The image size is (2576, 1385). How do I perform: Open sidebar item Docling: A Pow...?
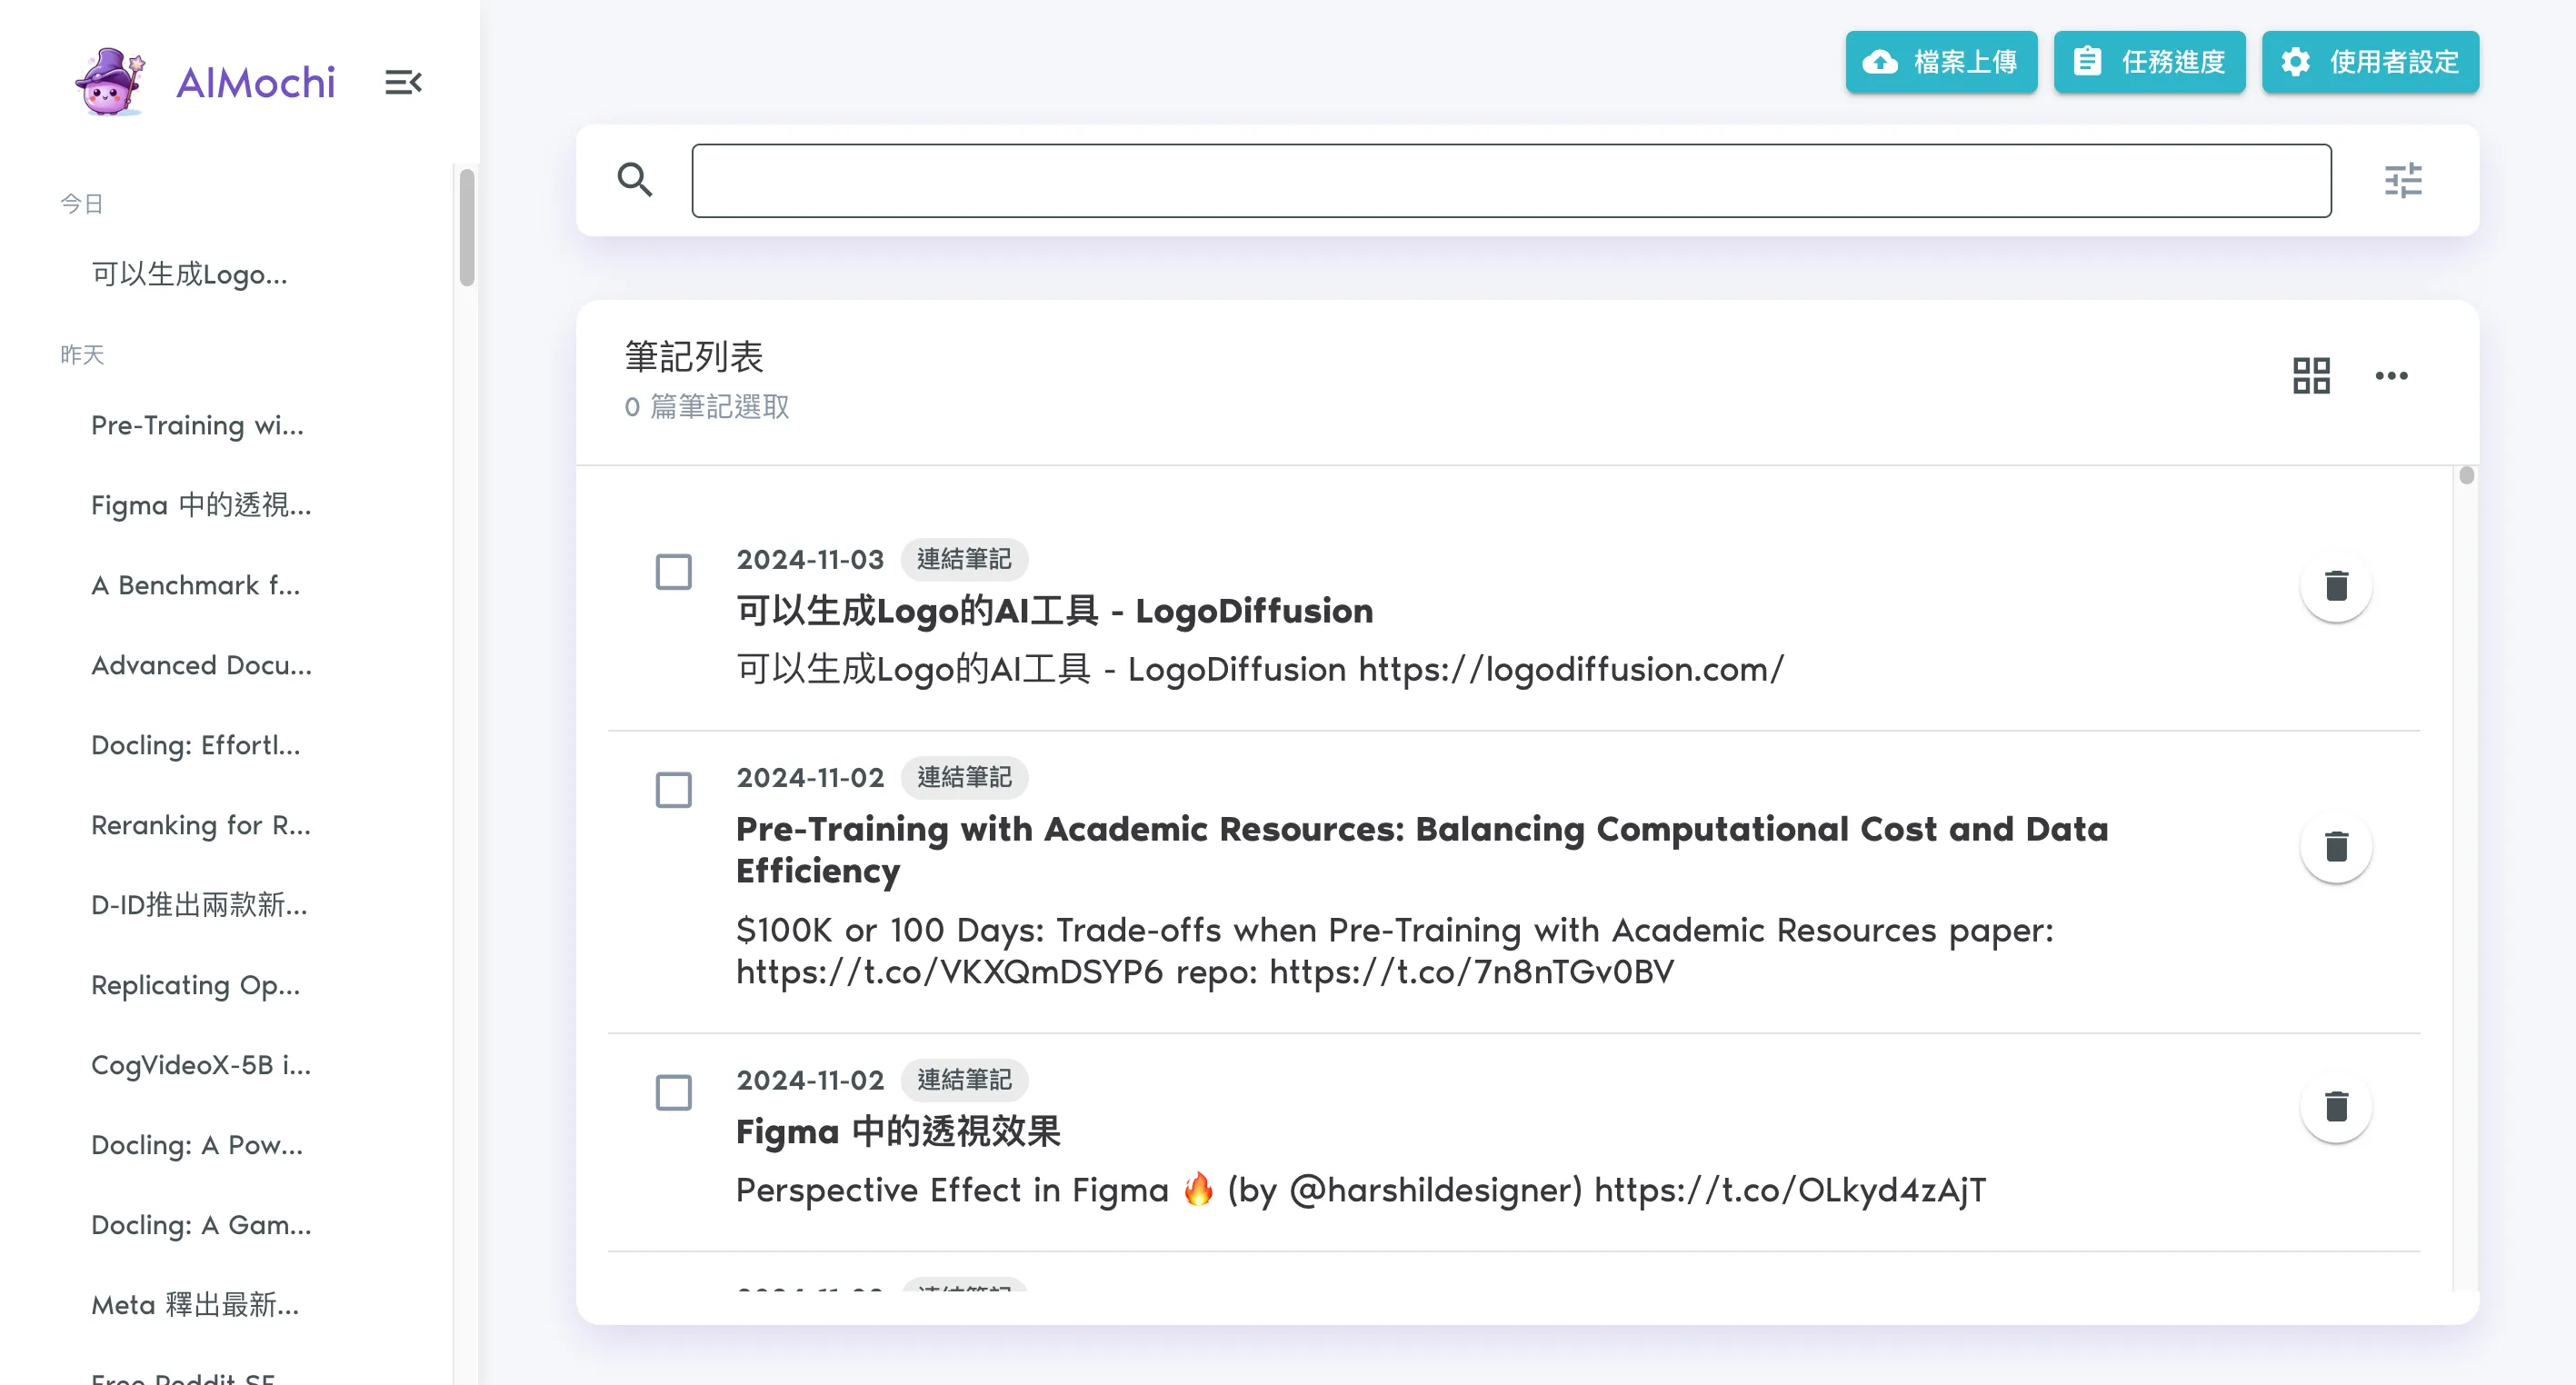coord(196,1146)
